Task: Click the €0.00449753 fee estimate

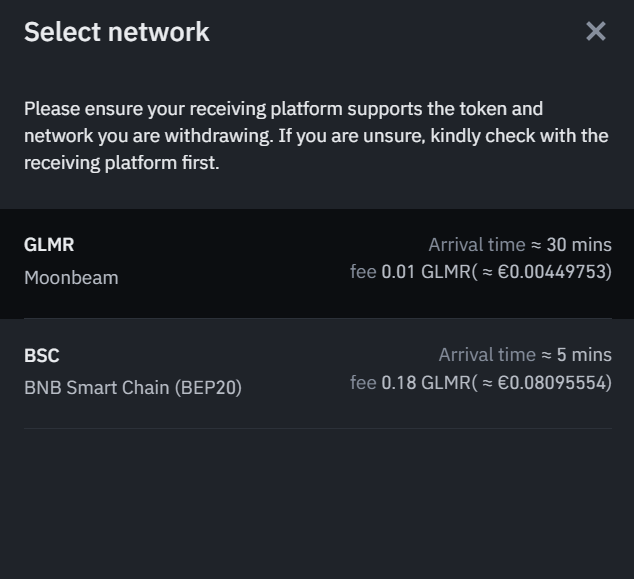Action: [551, 272]
